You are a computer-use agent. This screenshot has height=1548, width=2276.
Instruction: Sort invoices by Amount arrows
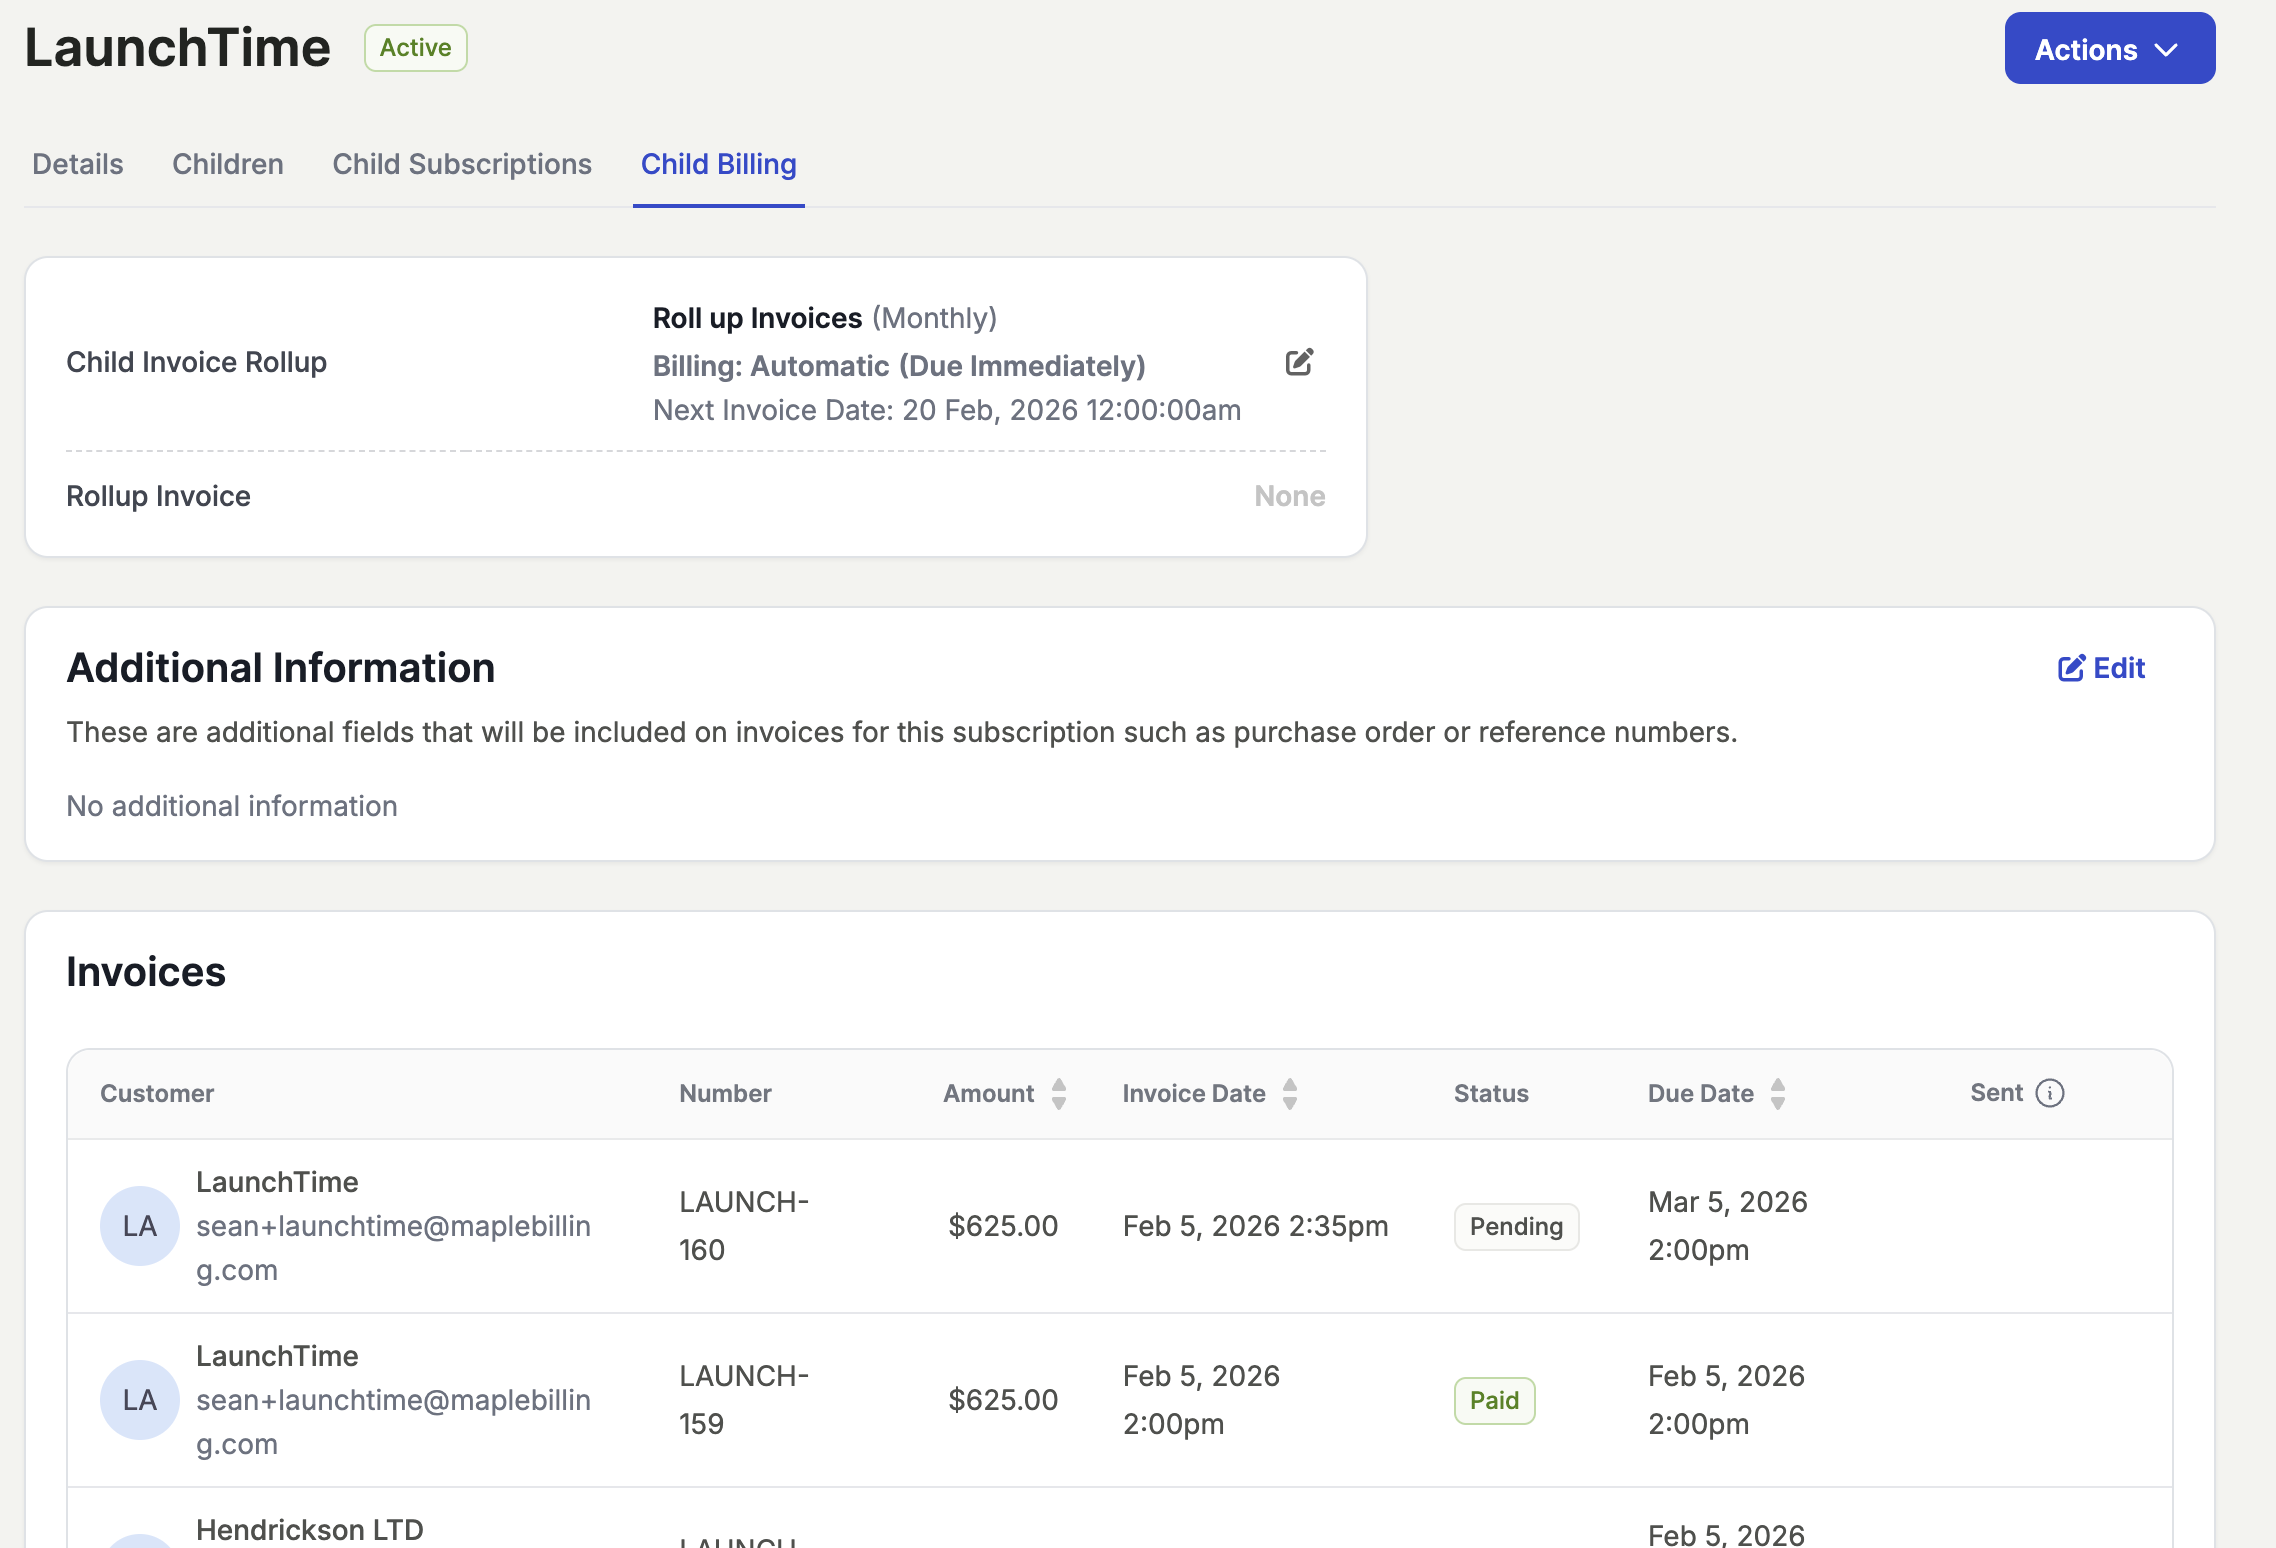coord(1059,1093)
